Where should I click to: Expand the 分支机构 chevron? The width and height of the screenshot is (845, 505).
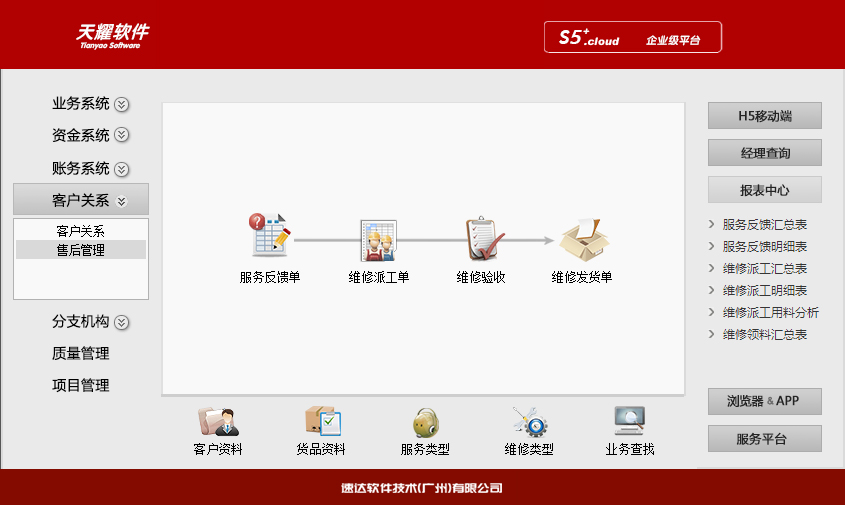[x=122, y=322]
